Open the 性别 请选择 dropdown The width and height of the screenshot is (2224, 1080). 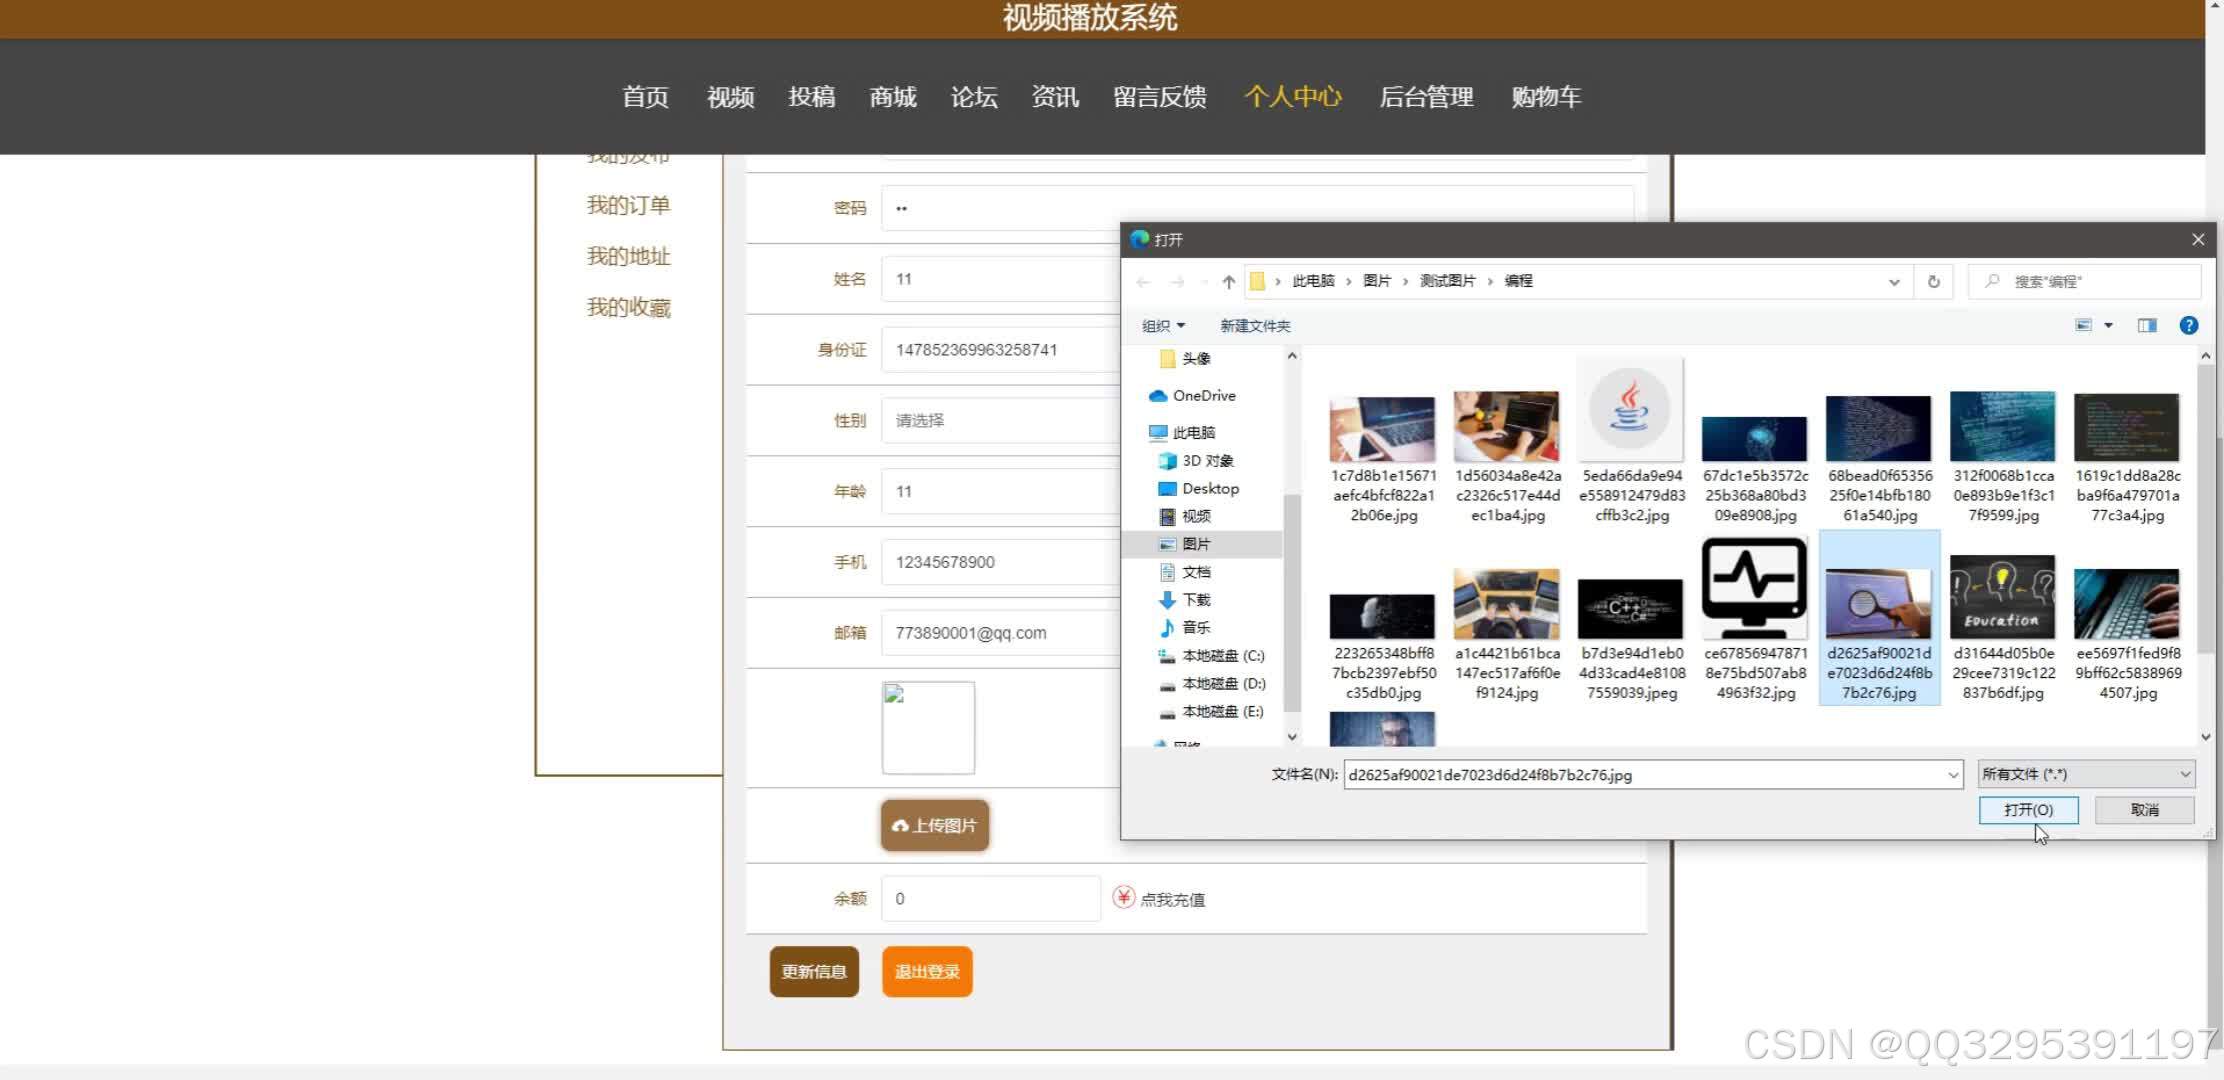pyautogui.click(x=1000, y=421)
